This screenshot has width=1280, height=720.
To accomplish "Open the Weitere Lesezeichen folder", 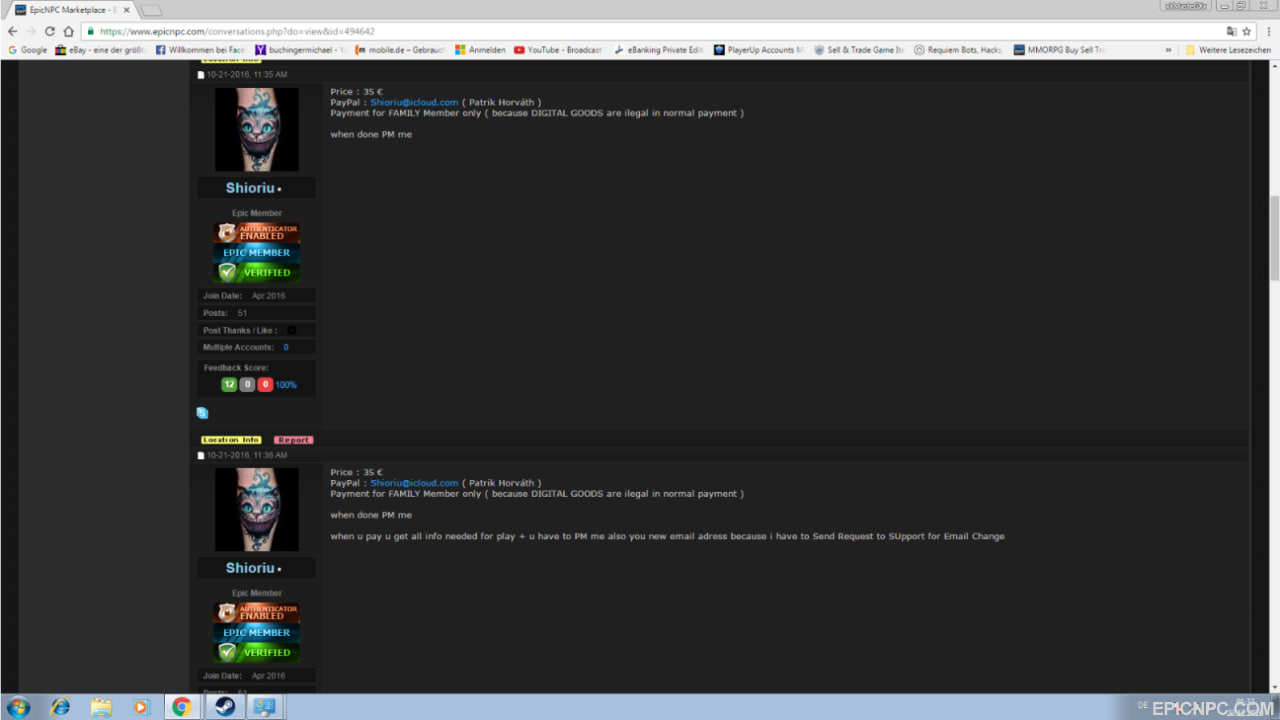I will click(1228, 49).
